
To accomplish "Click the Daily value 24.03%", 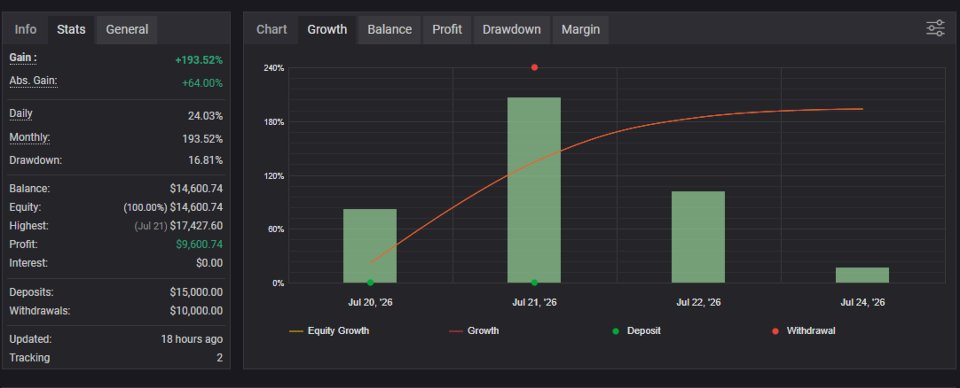I will tap(205, 116).
